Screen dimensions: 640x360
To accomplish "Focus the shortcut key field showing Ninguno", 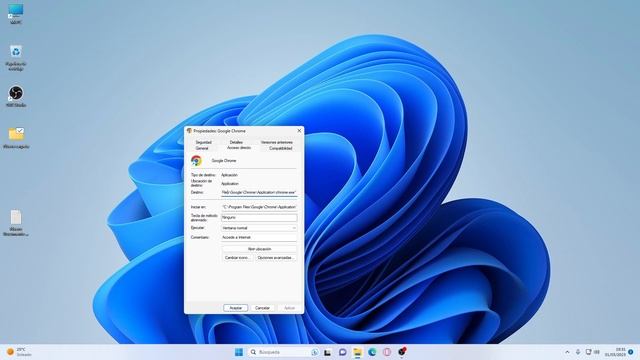I will pyautogui.click(x=259, y=218).
